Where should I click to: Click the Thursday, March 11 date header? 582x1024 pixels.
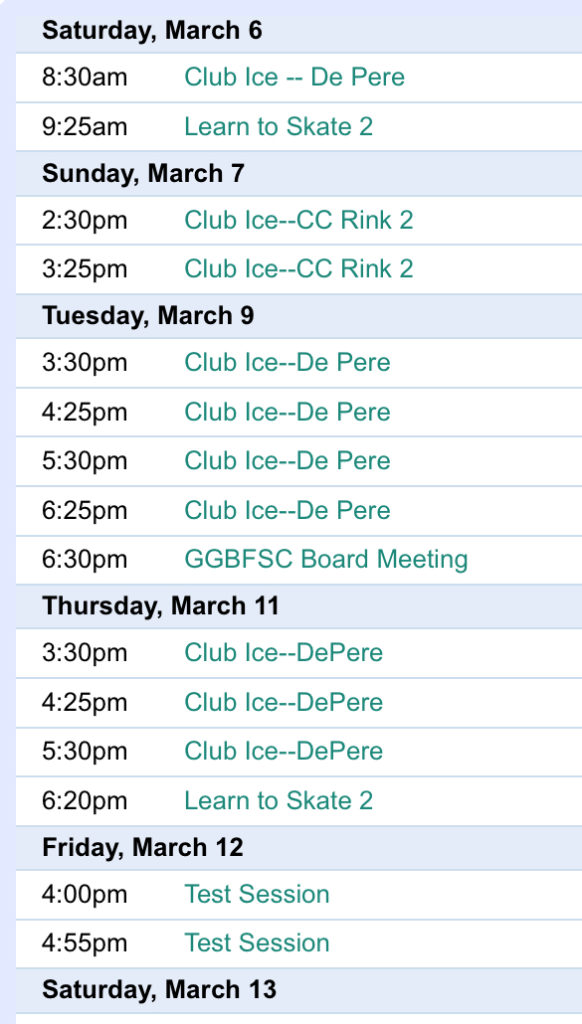pos(161,606)
